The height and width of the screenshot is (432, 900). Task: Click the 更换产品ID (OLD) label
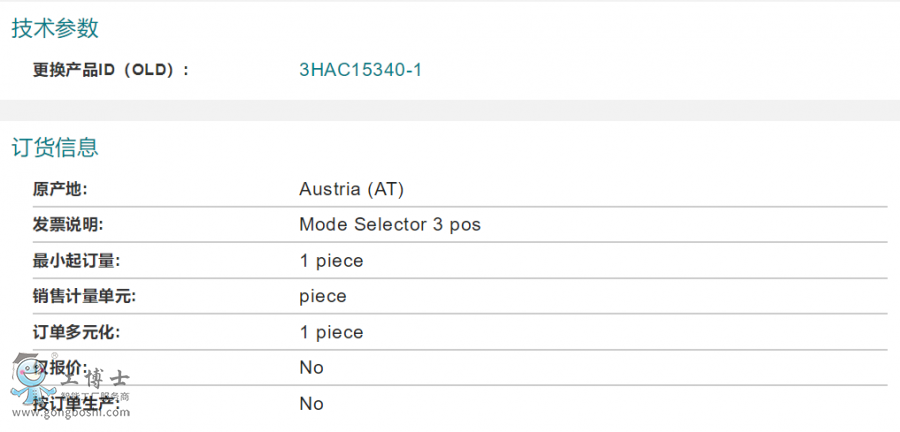coord(110,69)
